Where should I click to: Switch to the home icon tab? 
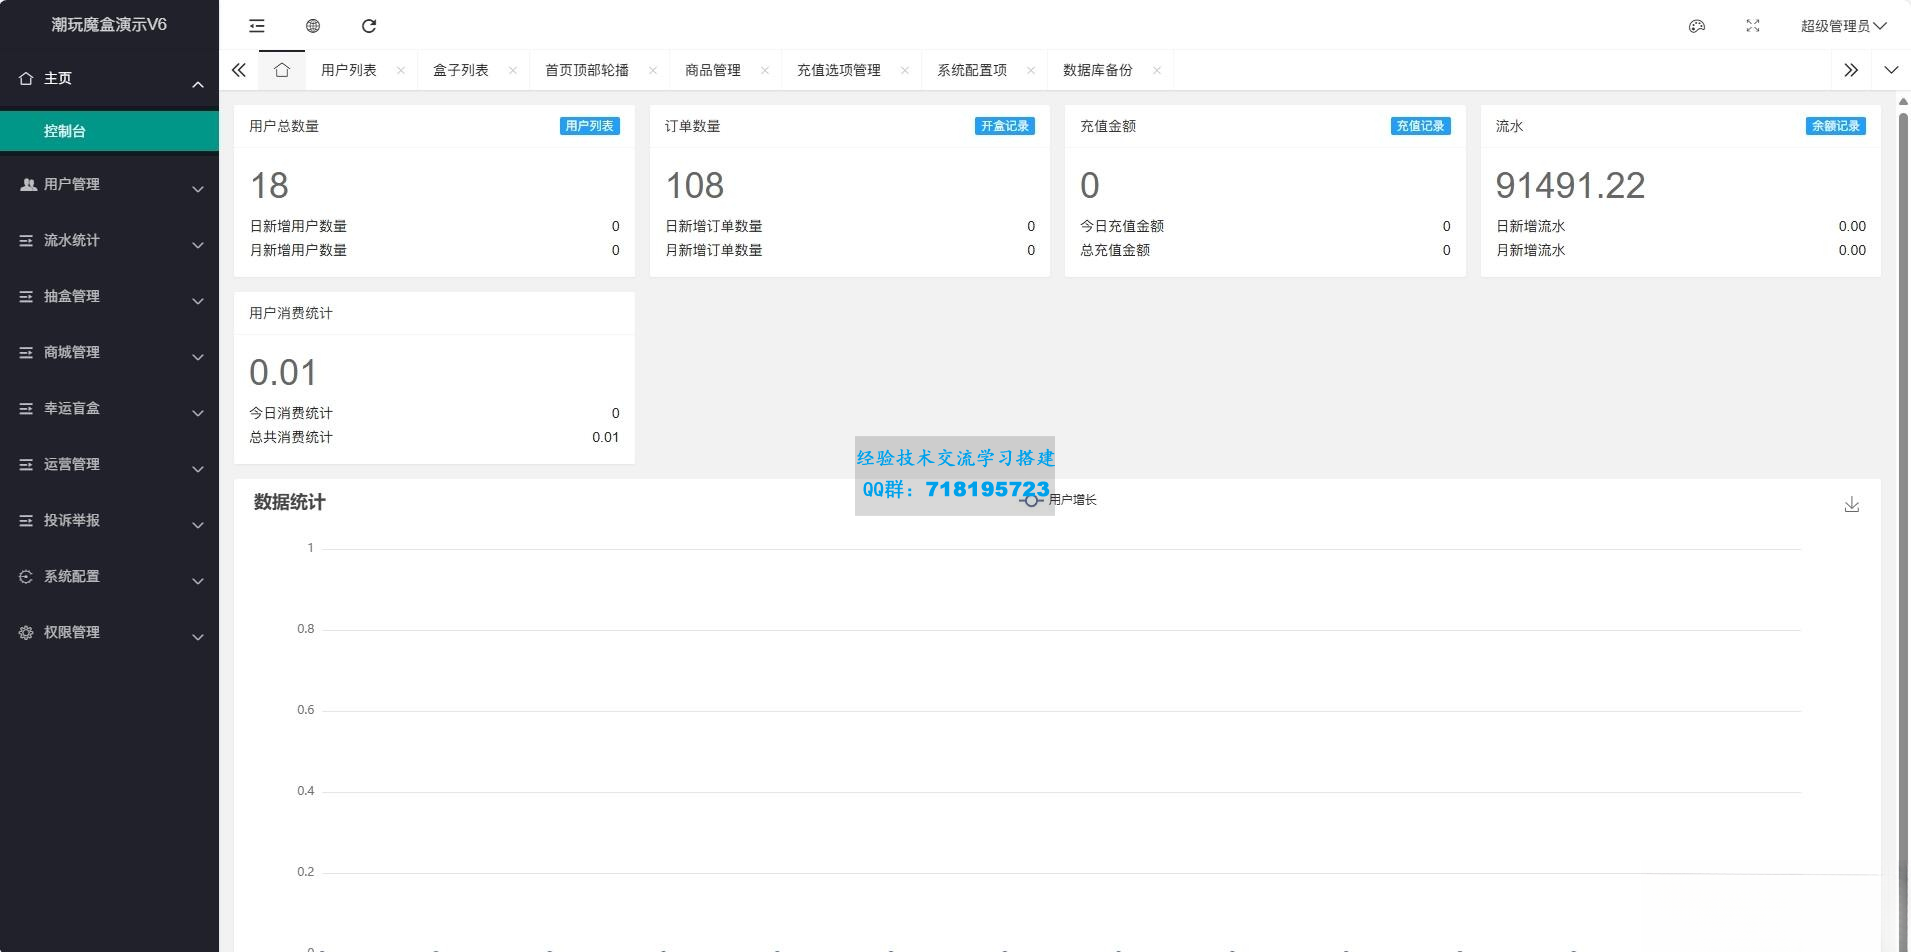coord(282,70)
